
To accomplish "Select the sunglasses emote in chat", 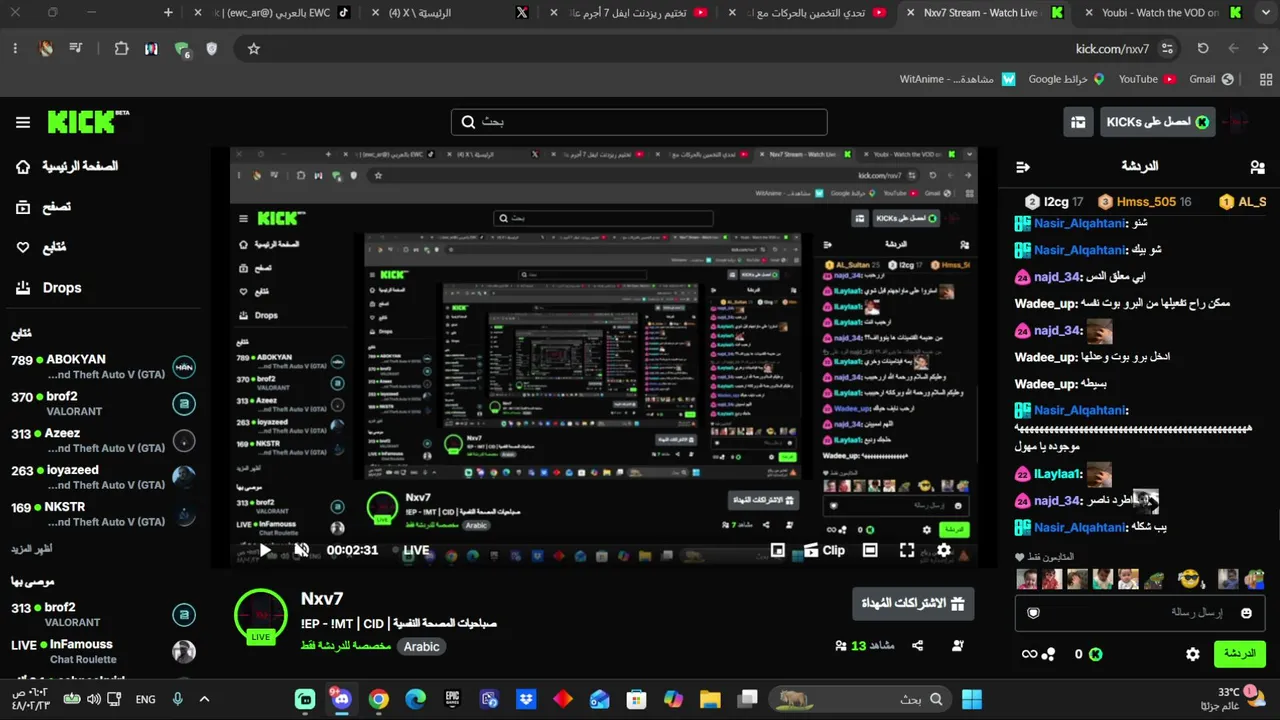I will tap(1187, 579).
